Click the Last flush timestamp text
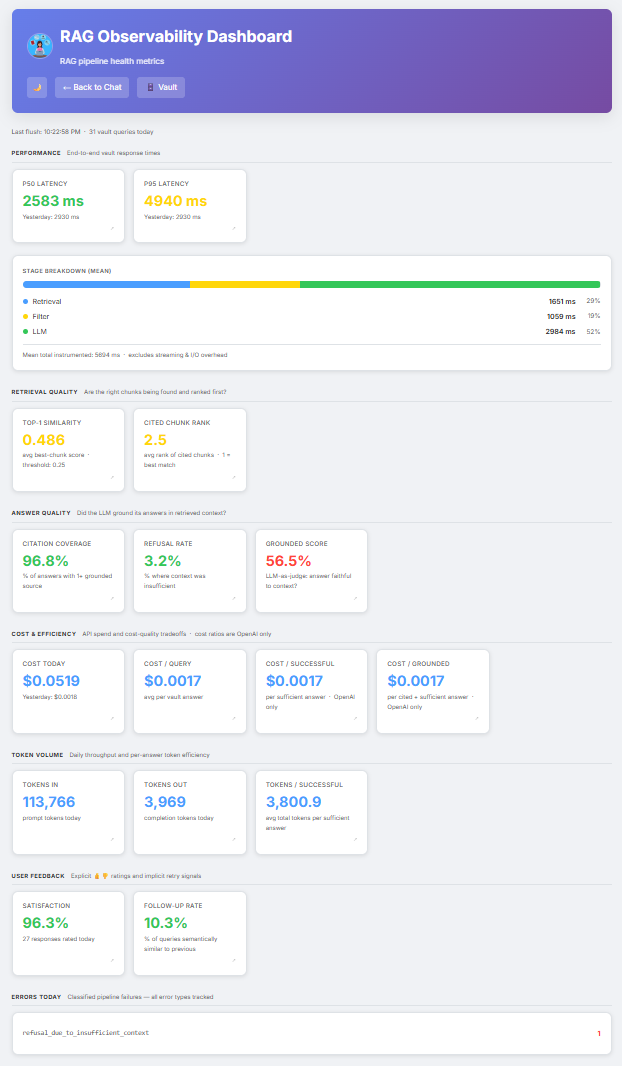Image resolution: width=622 pixels, height=1066 pixels. click(x=46, y=132)
